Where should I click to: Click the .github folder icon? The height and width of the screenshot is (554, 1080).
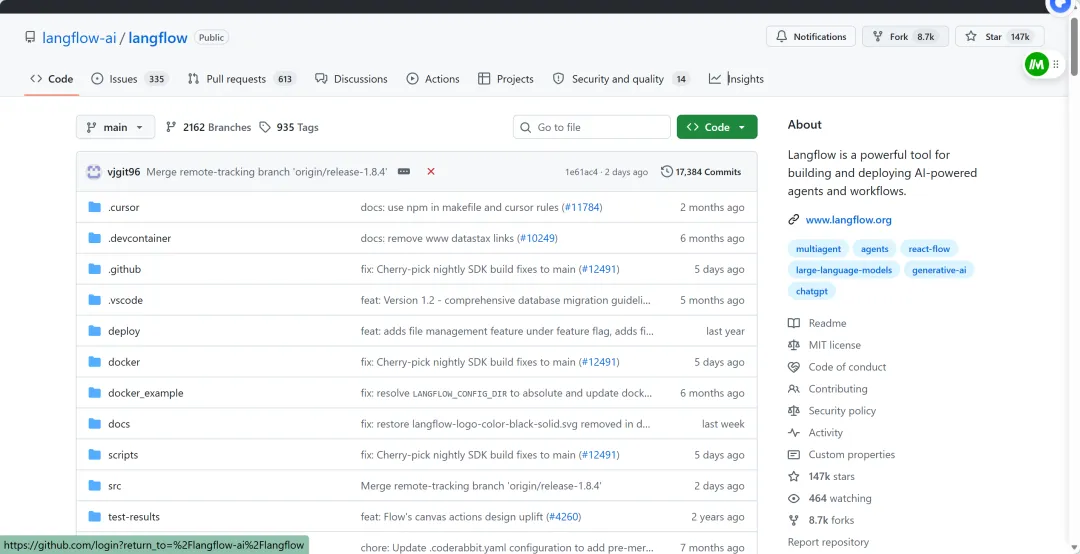(x=94, y=269)
